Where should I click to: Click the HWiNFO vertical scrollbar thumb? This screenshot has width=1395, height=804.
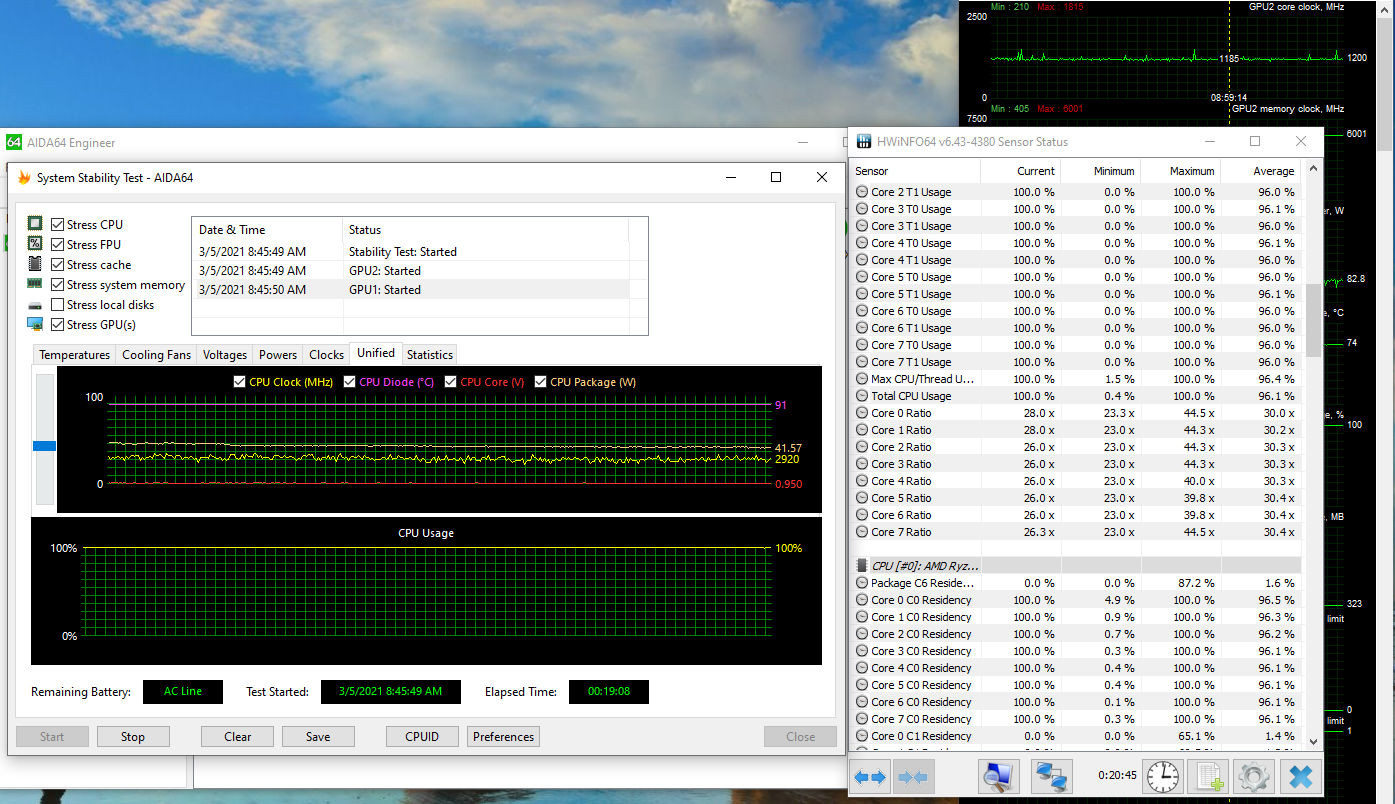[x=1314, y=320]
